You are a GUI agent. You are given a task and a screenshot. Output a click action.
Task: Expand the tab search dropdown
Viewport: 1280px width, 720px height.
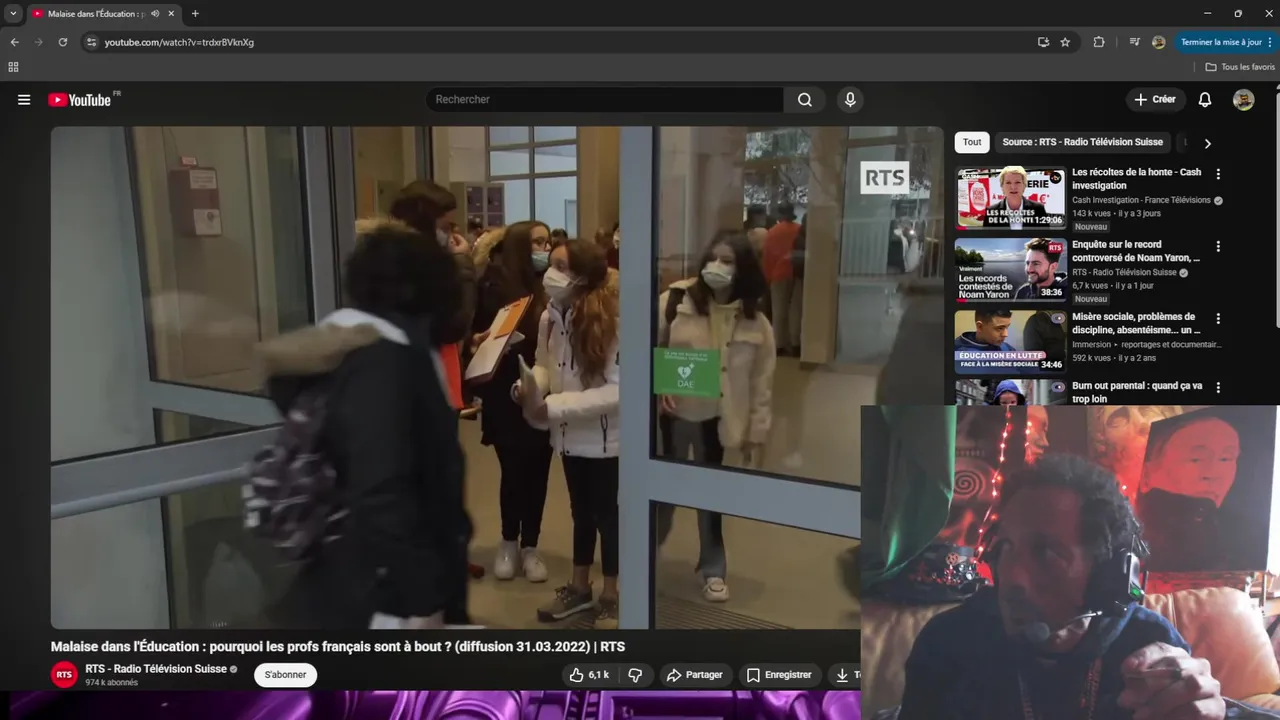[13, 14]
